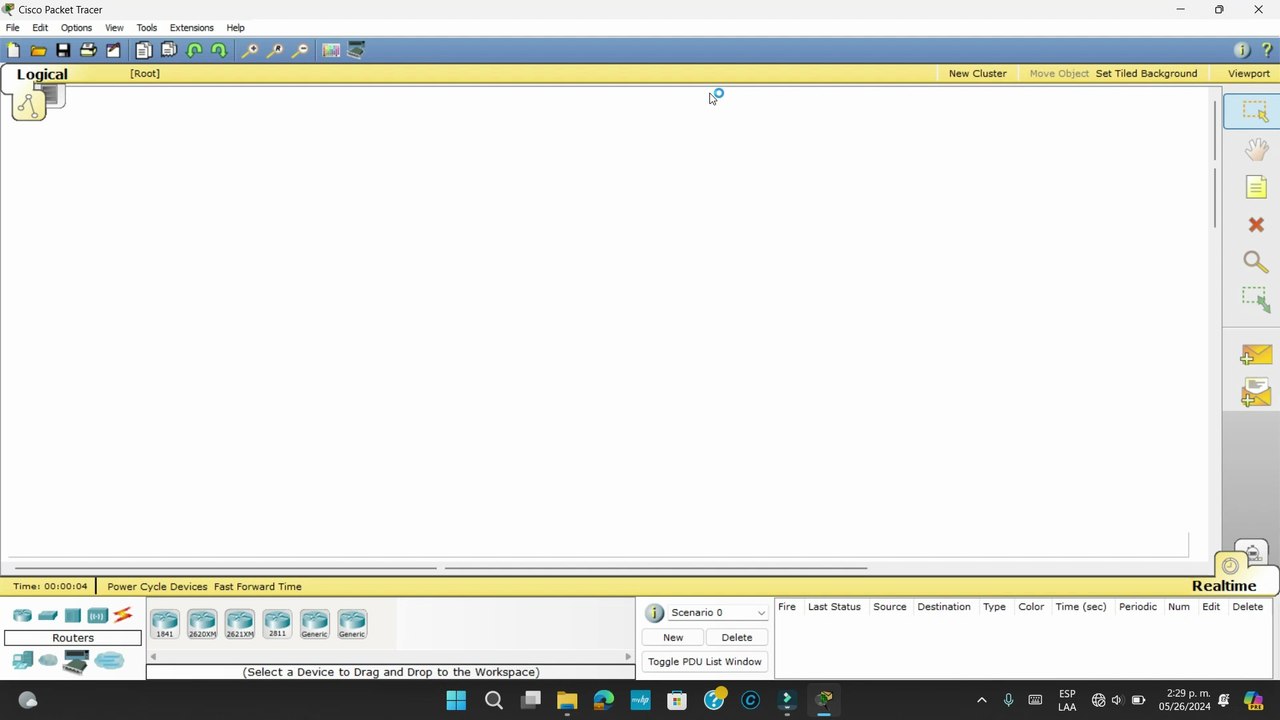The height and width of the screenshot is (720, 1280).
Task: Click Set Tiled Background
Action: point(1146,73)
